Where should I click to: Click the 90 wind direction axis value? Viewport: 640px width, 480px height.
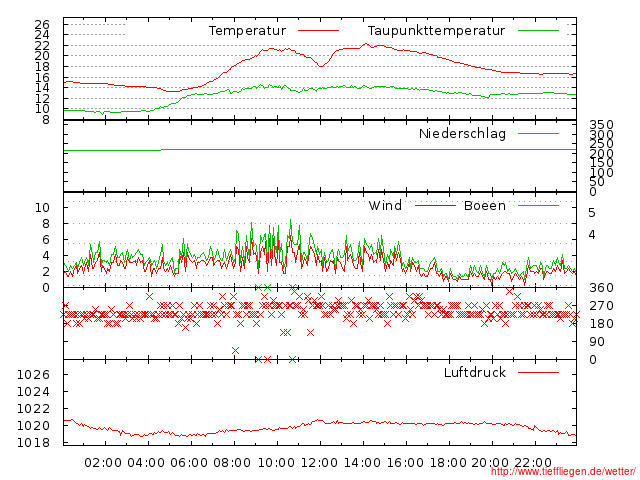[597, 342]
